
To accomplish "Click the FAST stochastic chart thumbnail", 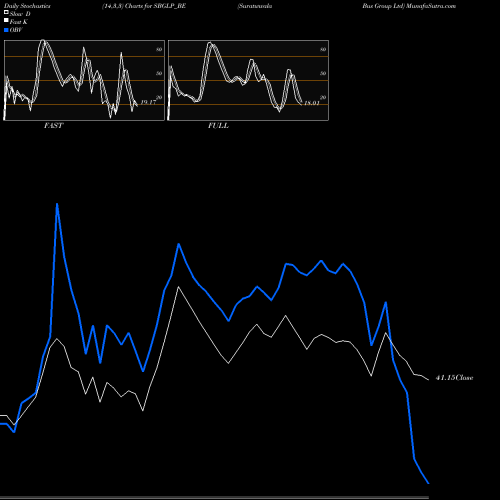I will tap(84, 80).
